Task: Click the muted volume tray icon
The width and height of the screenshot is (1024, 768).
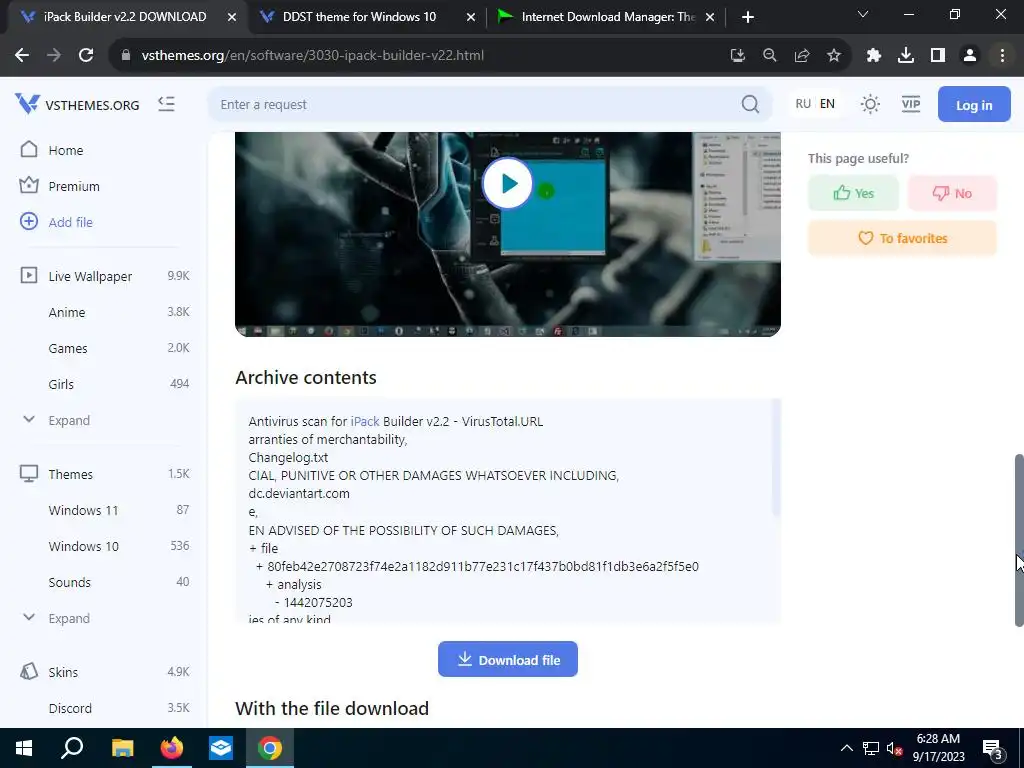Action: (894, 748)
